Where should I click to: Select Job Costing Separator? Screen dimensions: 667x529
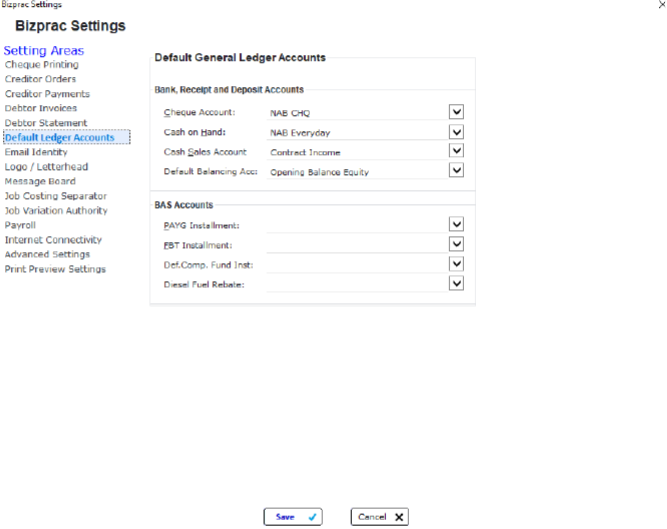coord(56,196)
